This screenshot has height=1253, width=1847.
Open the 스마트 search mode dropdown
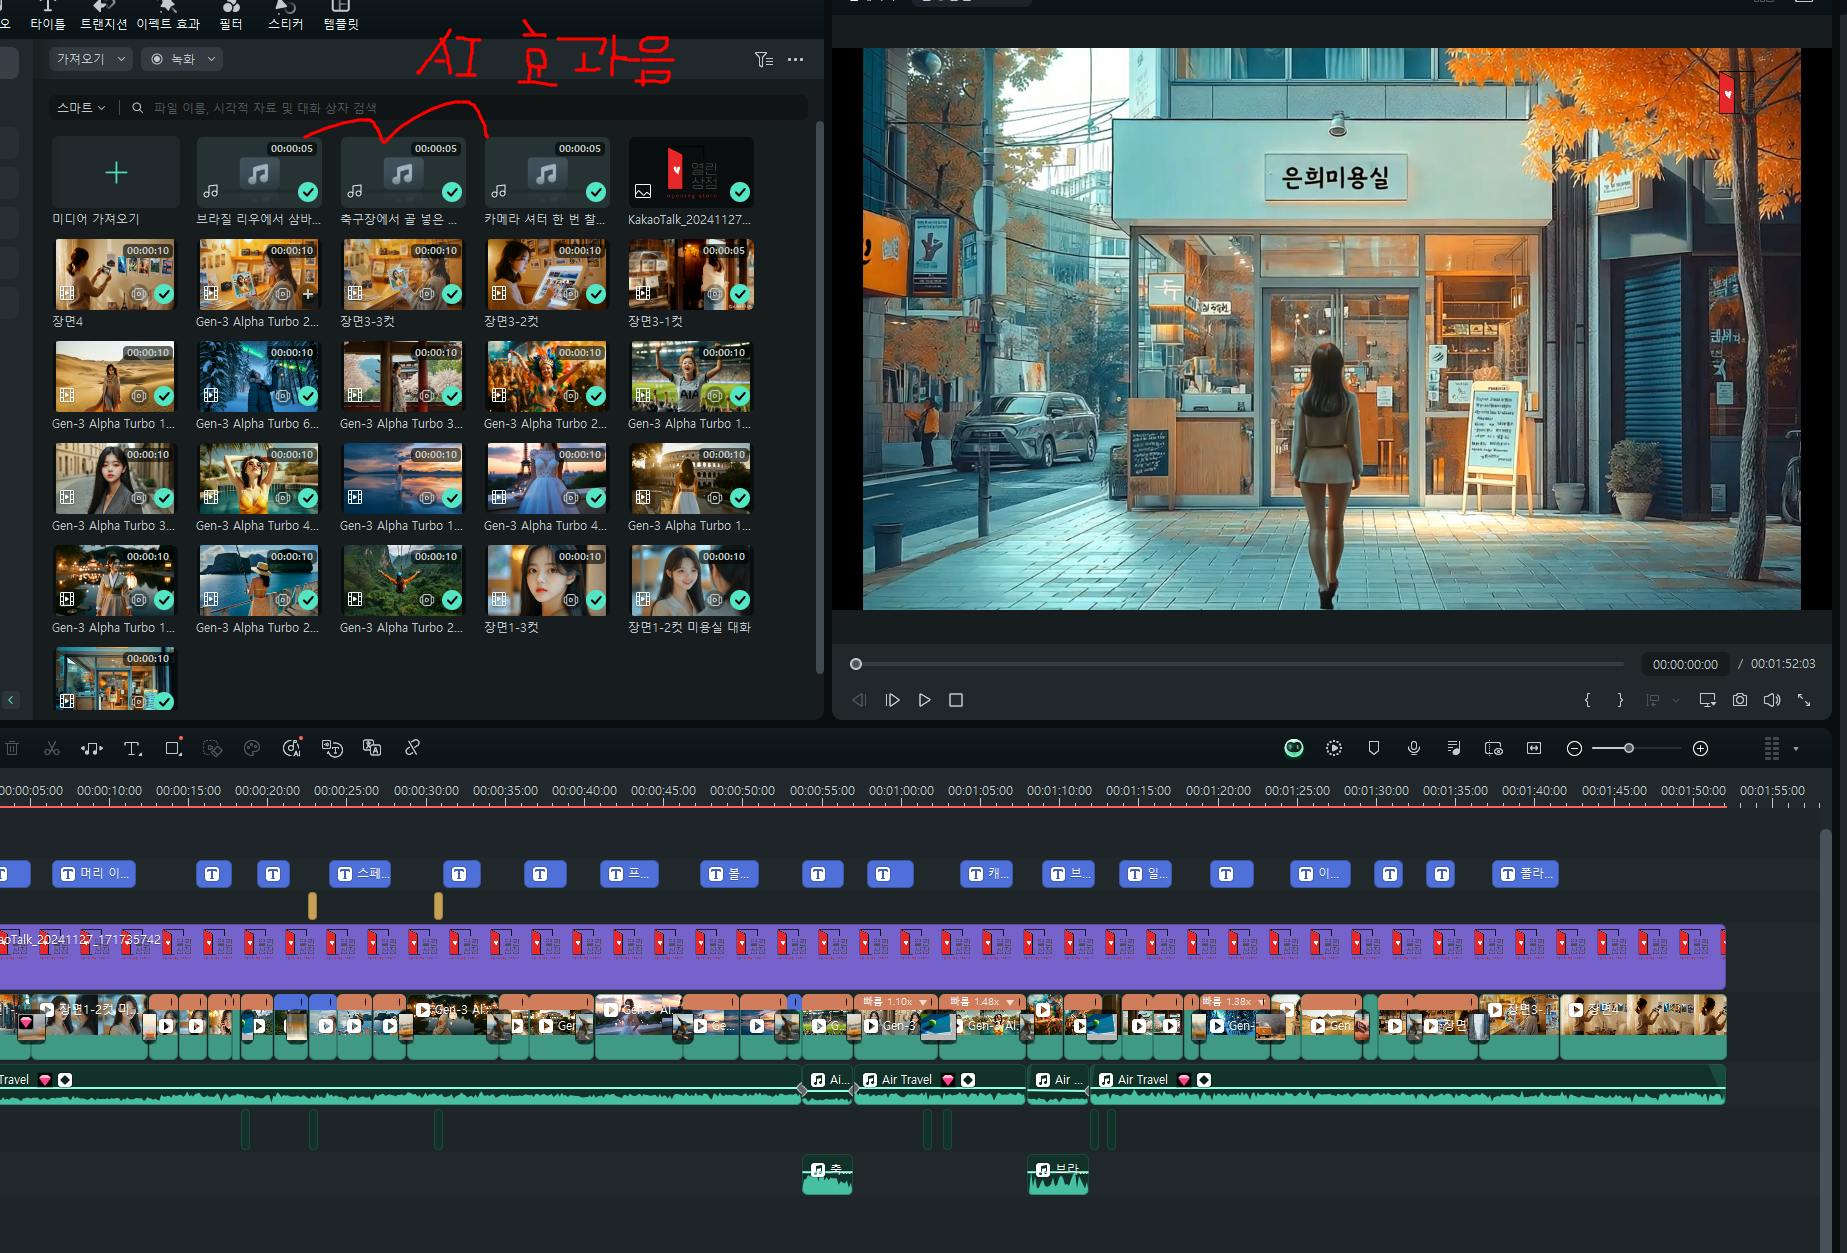(x=81, y=108)
